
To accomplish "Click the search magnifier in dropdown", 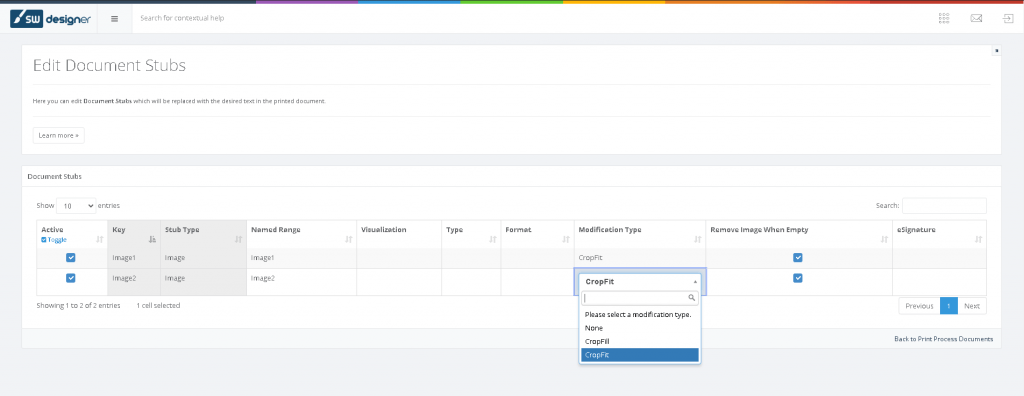I will [692, 298].
